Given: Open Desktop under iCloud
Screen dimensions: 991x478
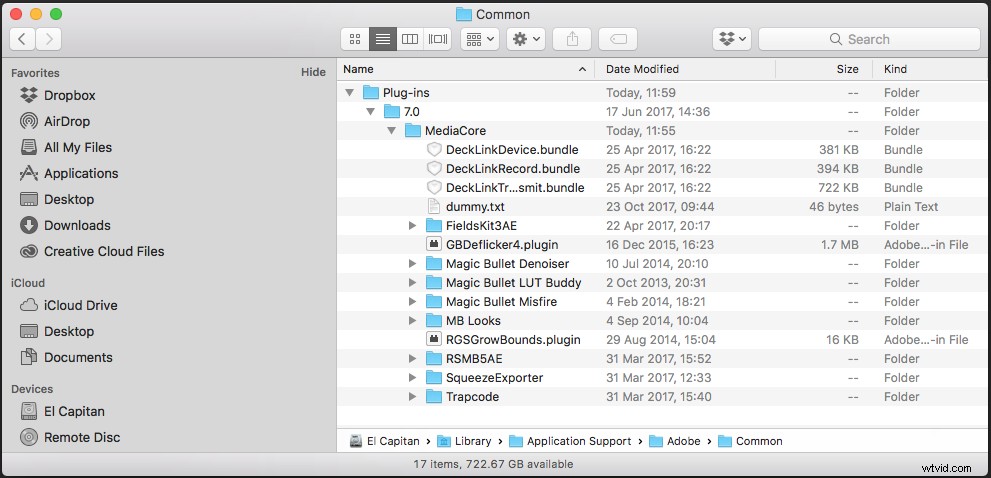Looking at the screenshot, I should point(69,331).
